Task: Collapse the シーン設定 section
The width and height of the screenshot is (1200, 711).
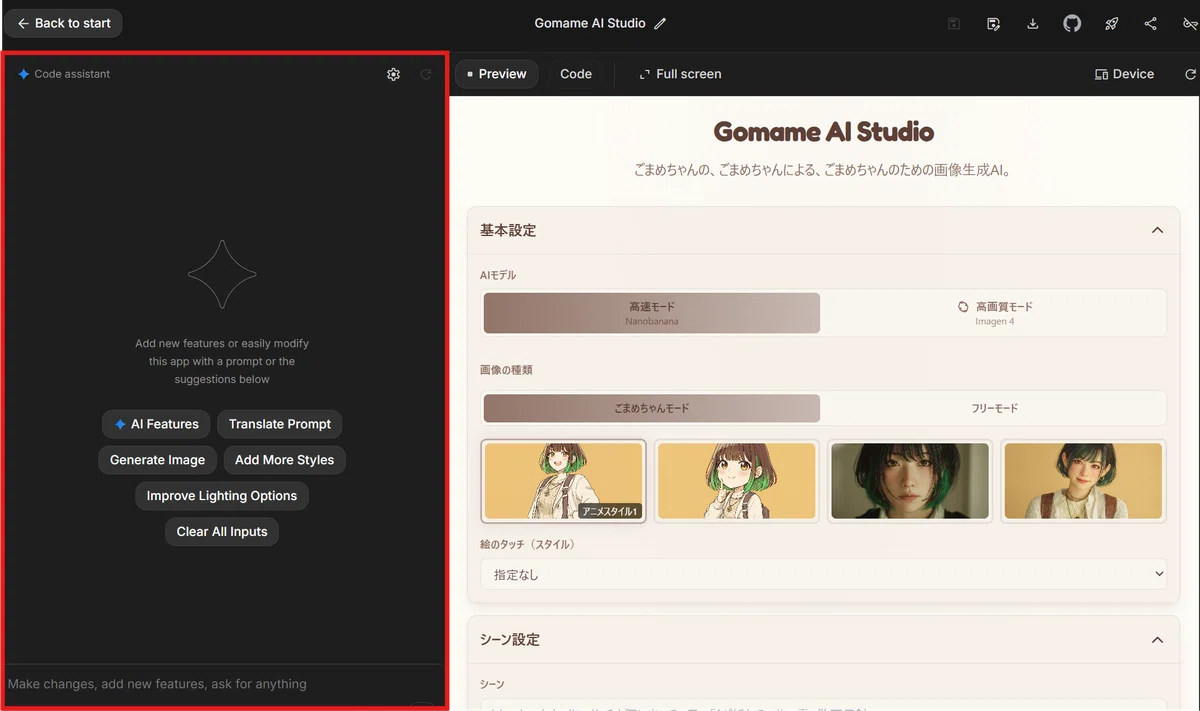Action: tap(1157, 640)
